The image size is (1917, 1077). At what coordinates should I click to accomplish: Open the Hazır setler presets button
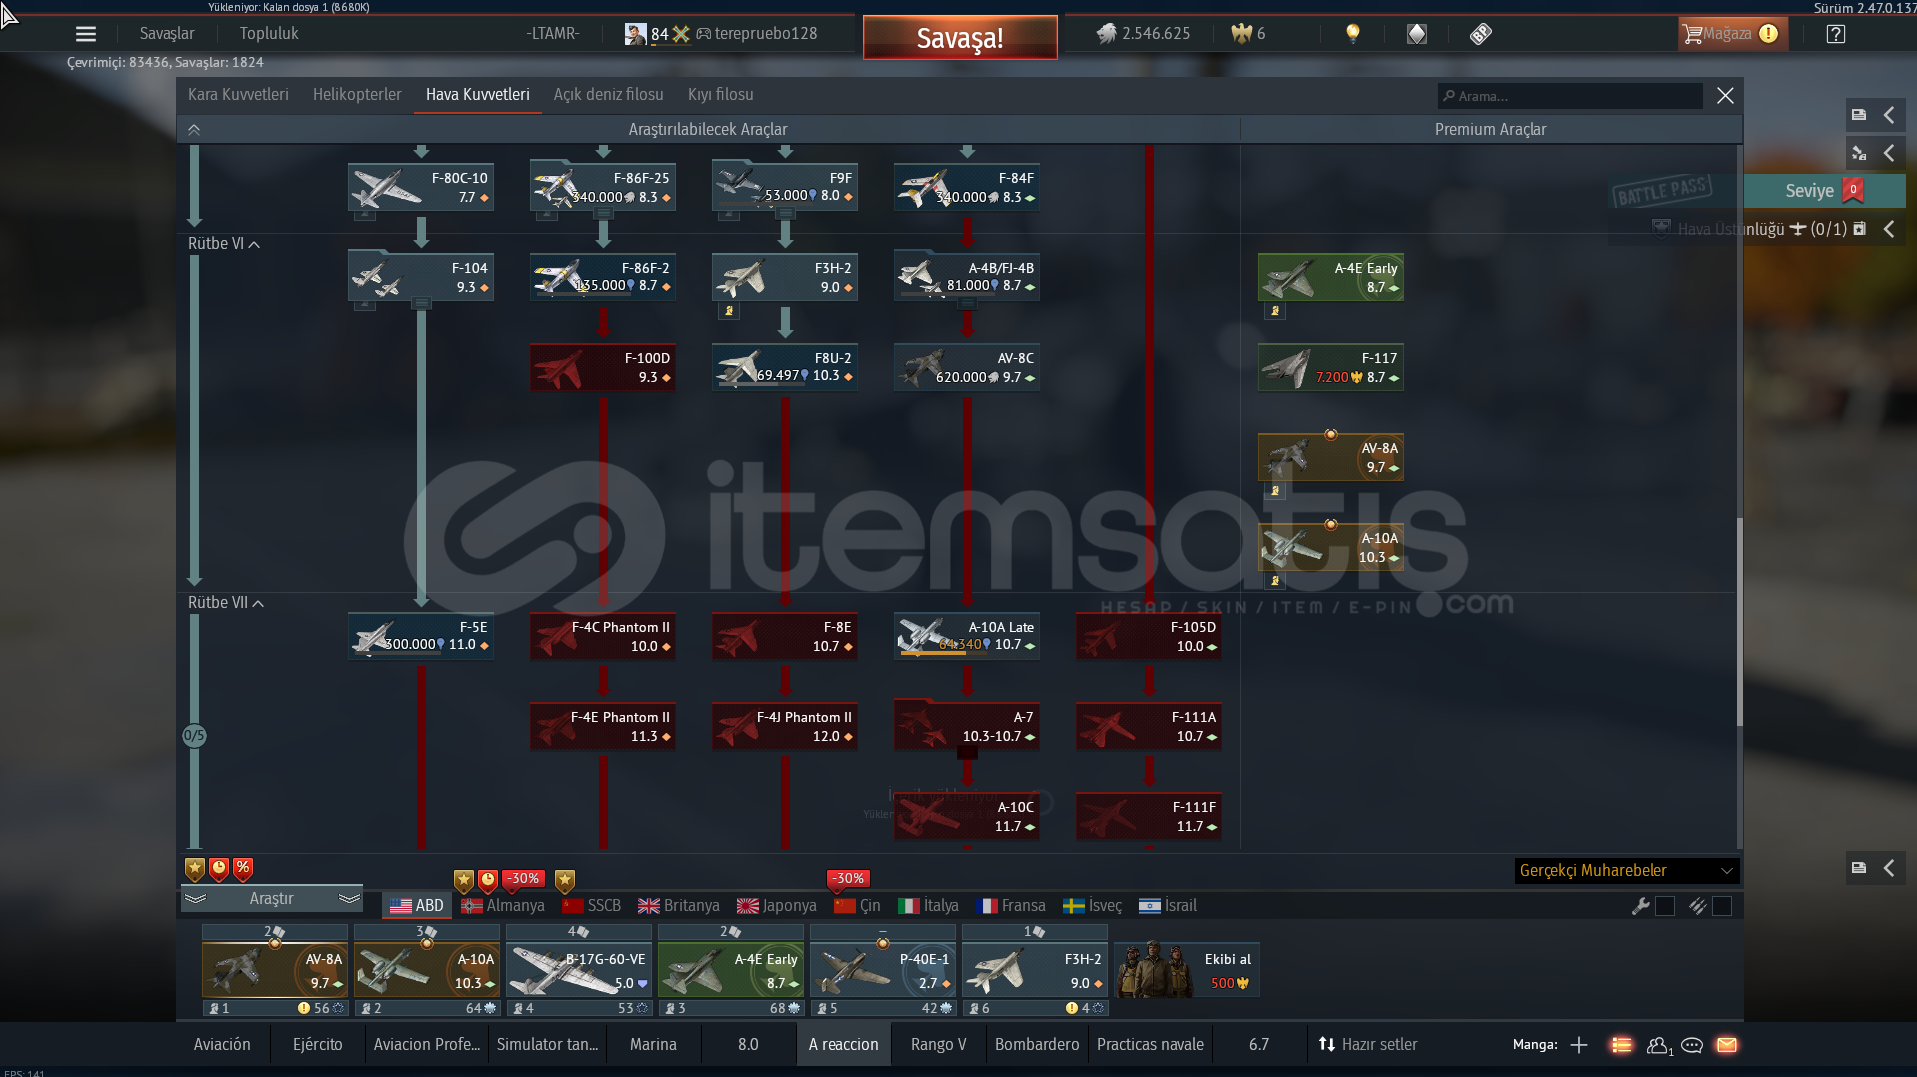[1368, 1045]
